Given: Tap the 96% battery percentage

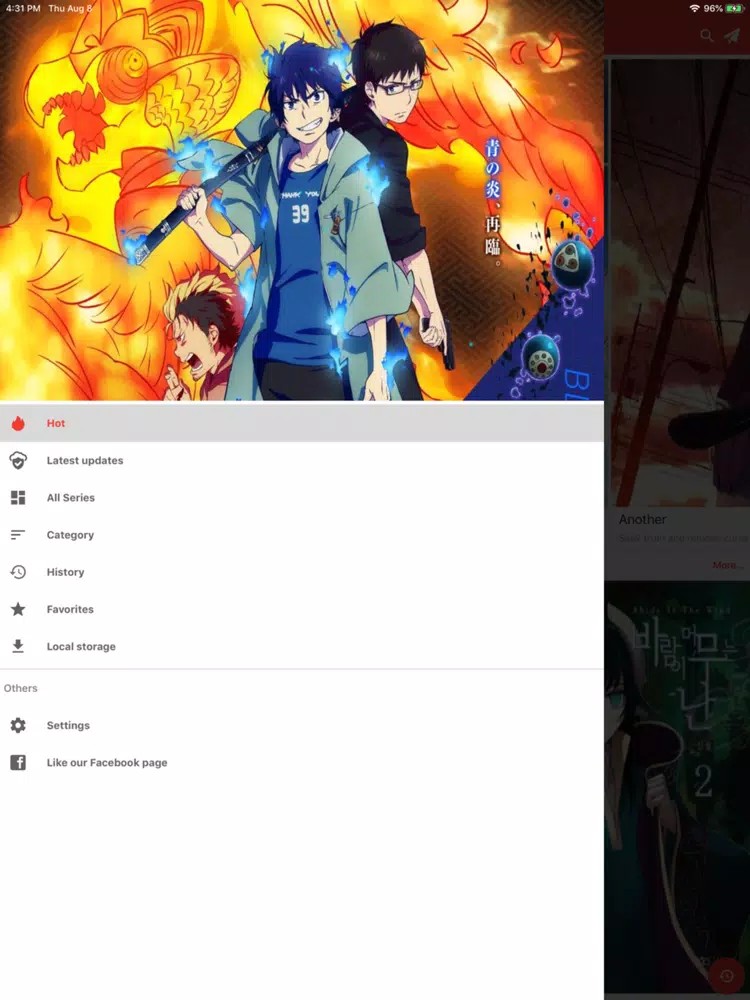Looking at the screenshot, I should click(713, 8).
